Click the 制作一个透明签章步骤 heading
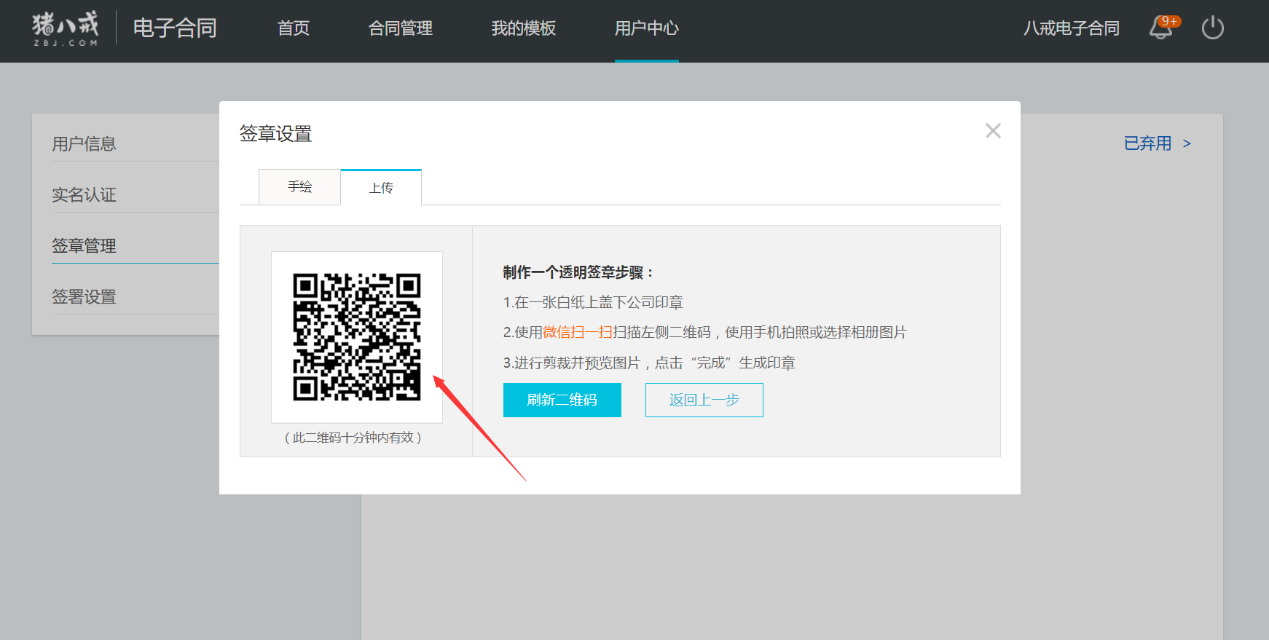Viewport: 1269px width, 640px height. click(579, 272)
